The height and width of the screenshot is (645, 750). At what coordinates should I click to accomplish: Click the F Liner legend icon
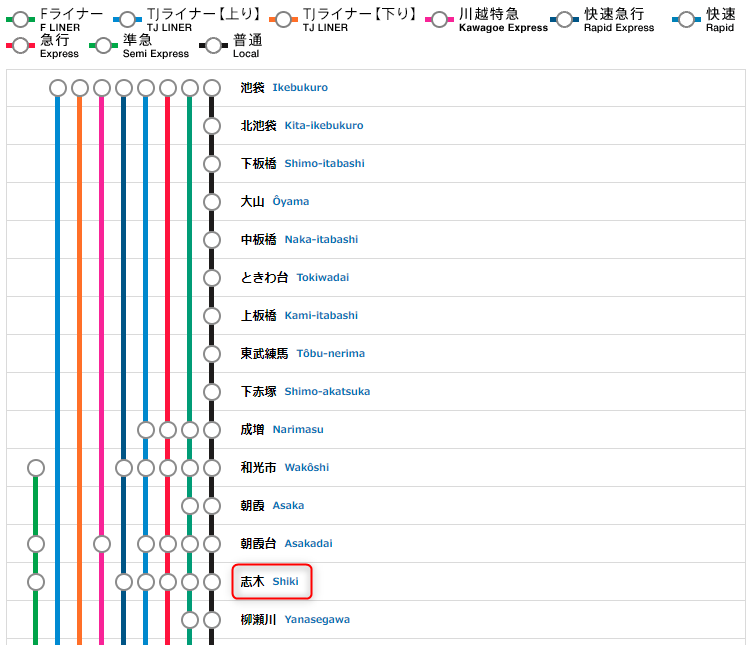click(21, 20)
